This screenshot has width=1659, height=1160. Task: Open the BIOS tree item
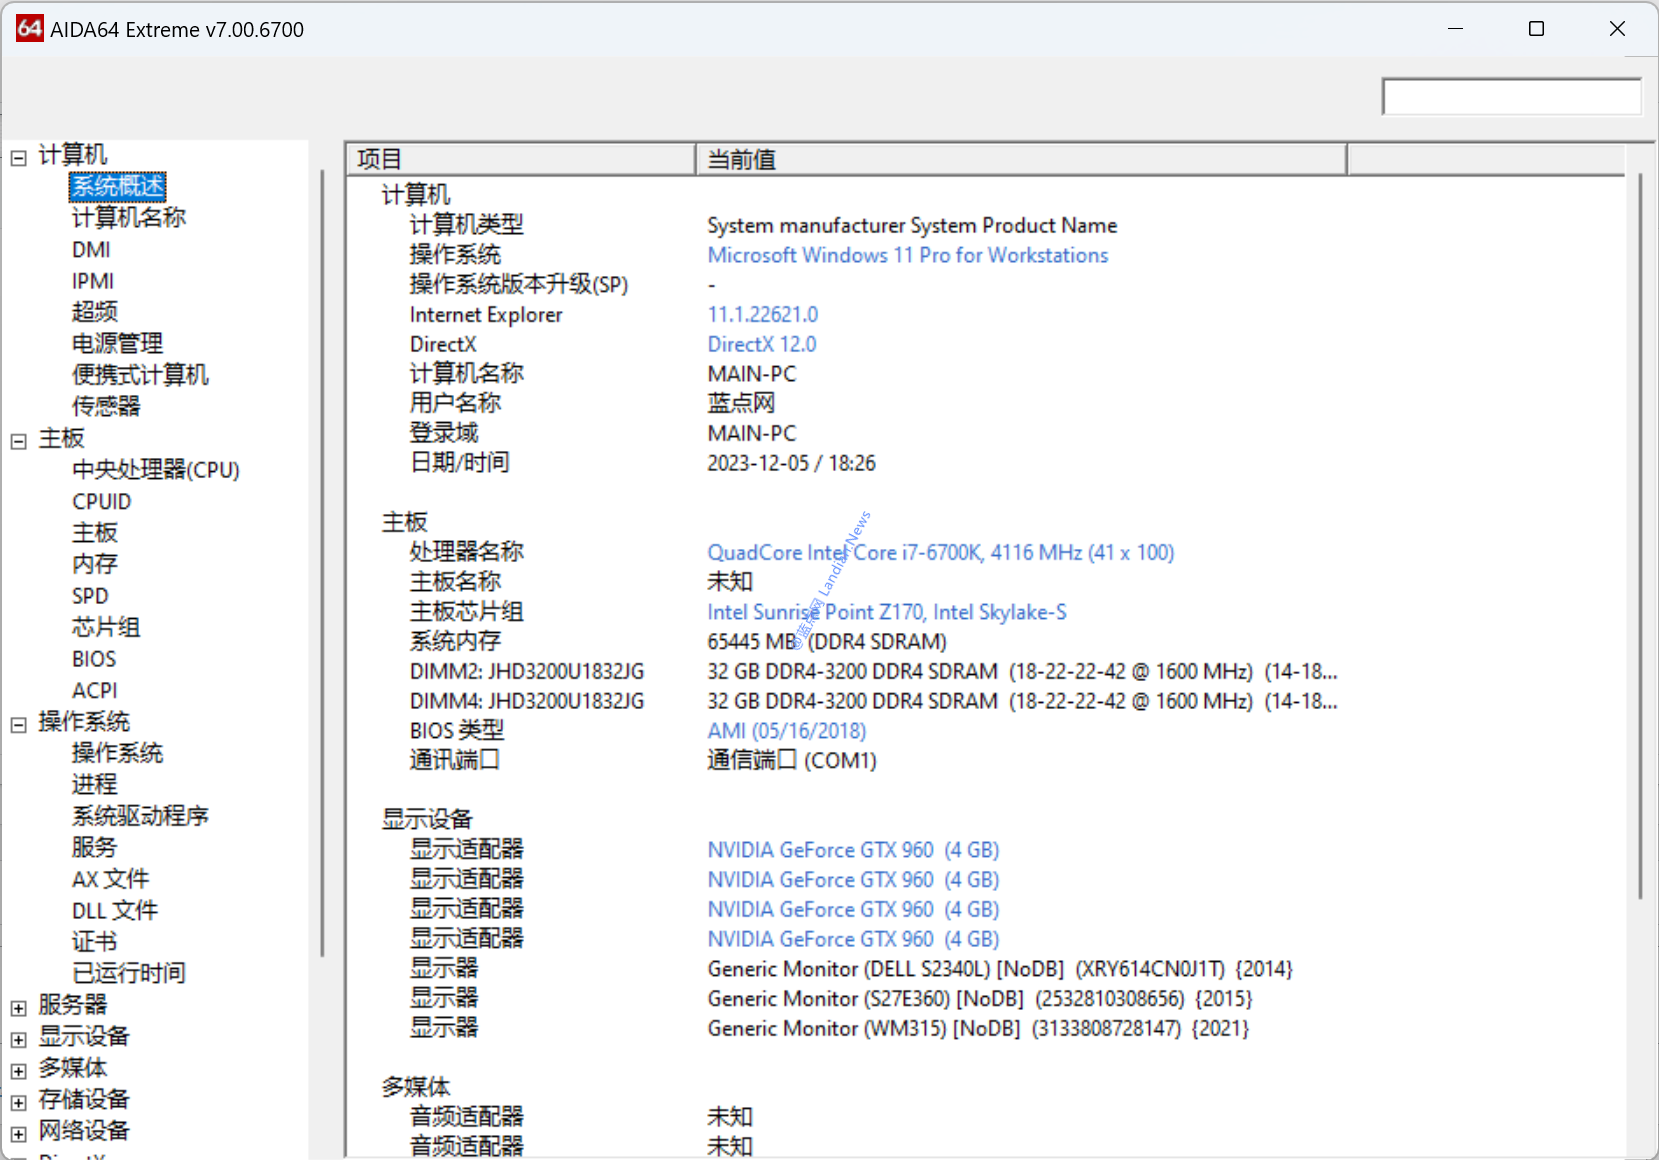[94, 659]
